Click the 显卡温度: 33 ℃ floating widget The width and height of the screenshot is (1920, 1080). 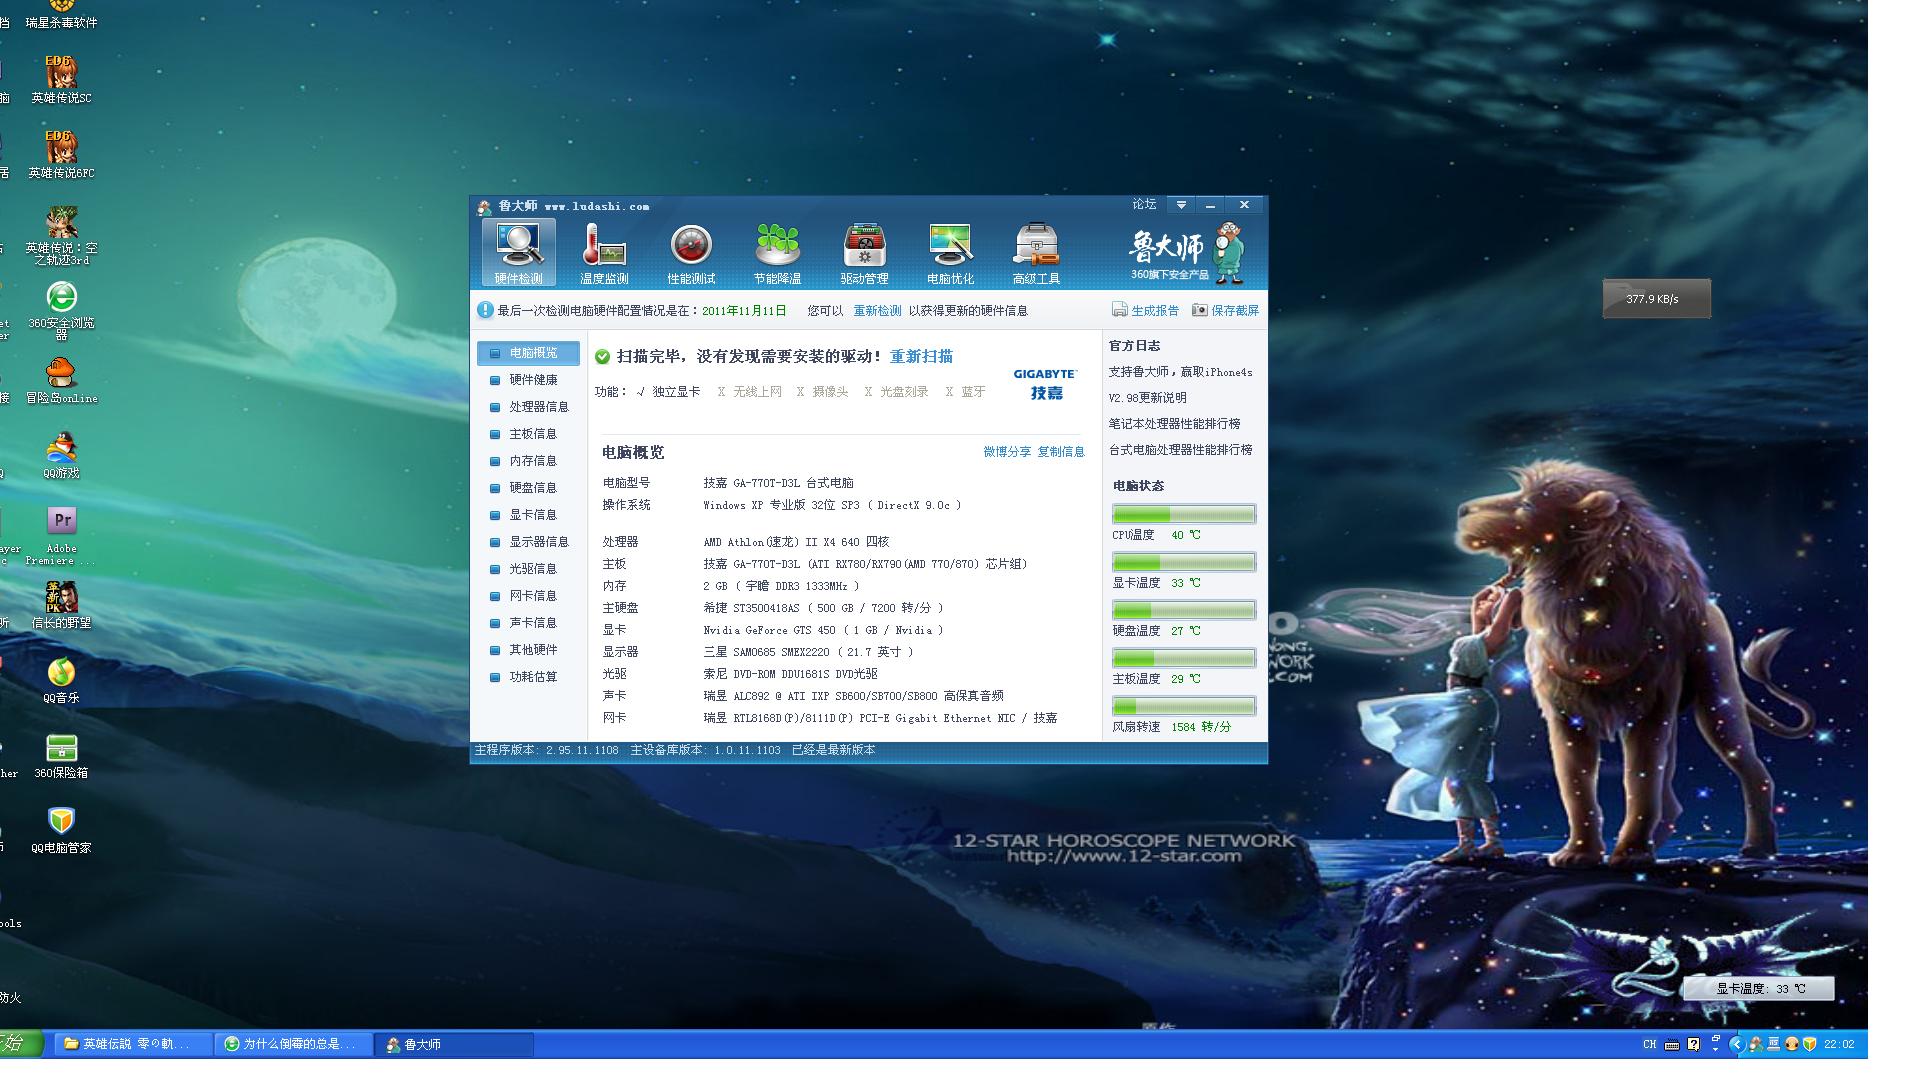click(x=1759, y=988)
